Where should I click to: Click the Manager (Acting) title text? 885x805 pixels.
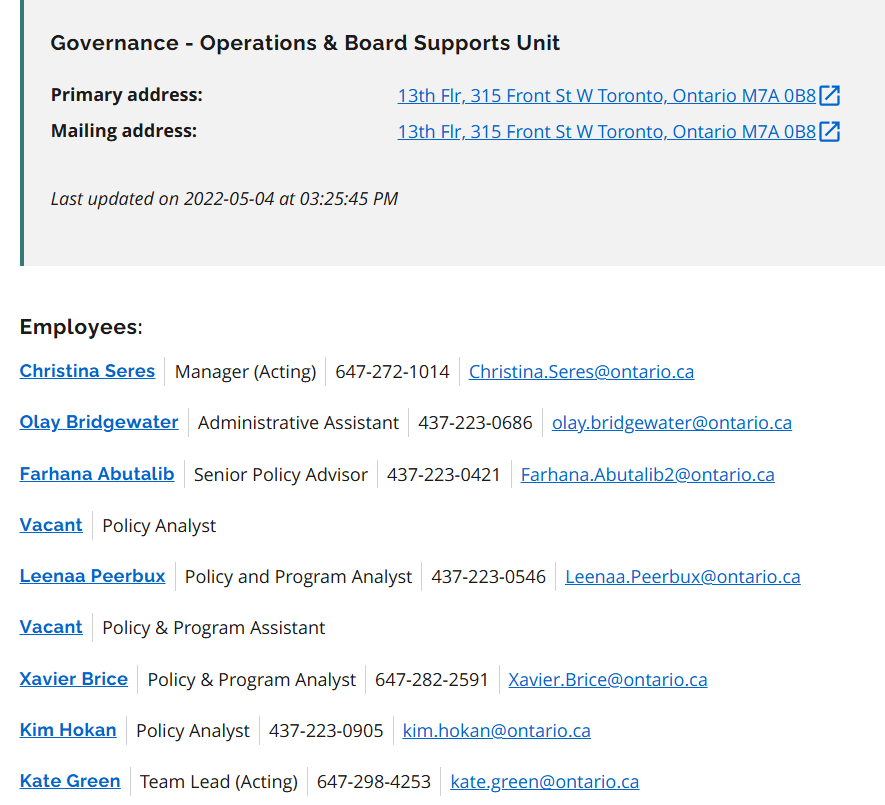[x=246, y=372]
